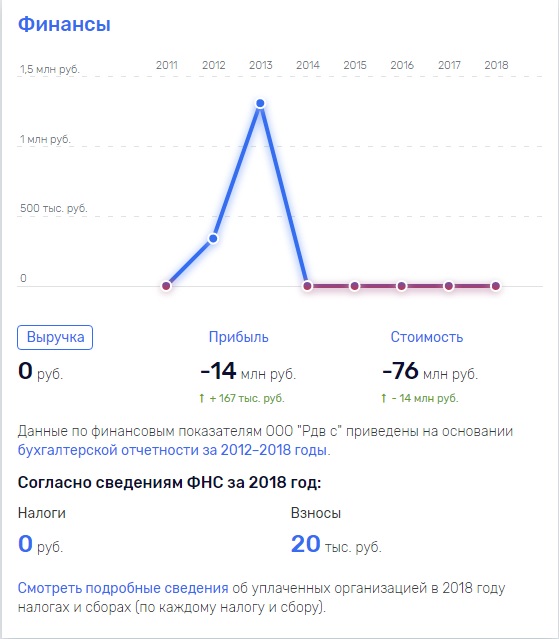Select the Выручка tab
This screenshot has width=559, height=639.
tap(55, 337)
